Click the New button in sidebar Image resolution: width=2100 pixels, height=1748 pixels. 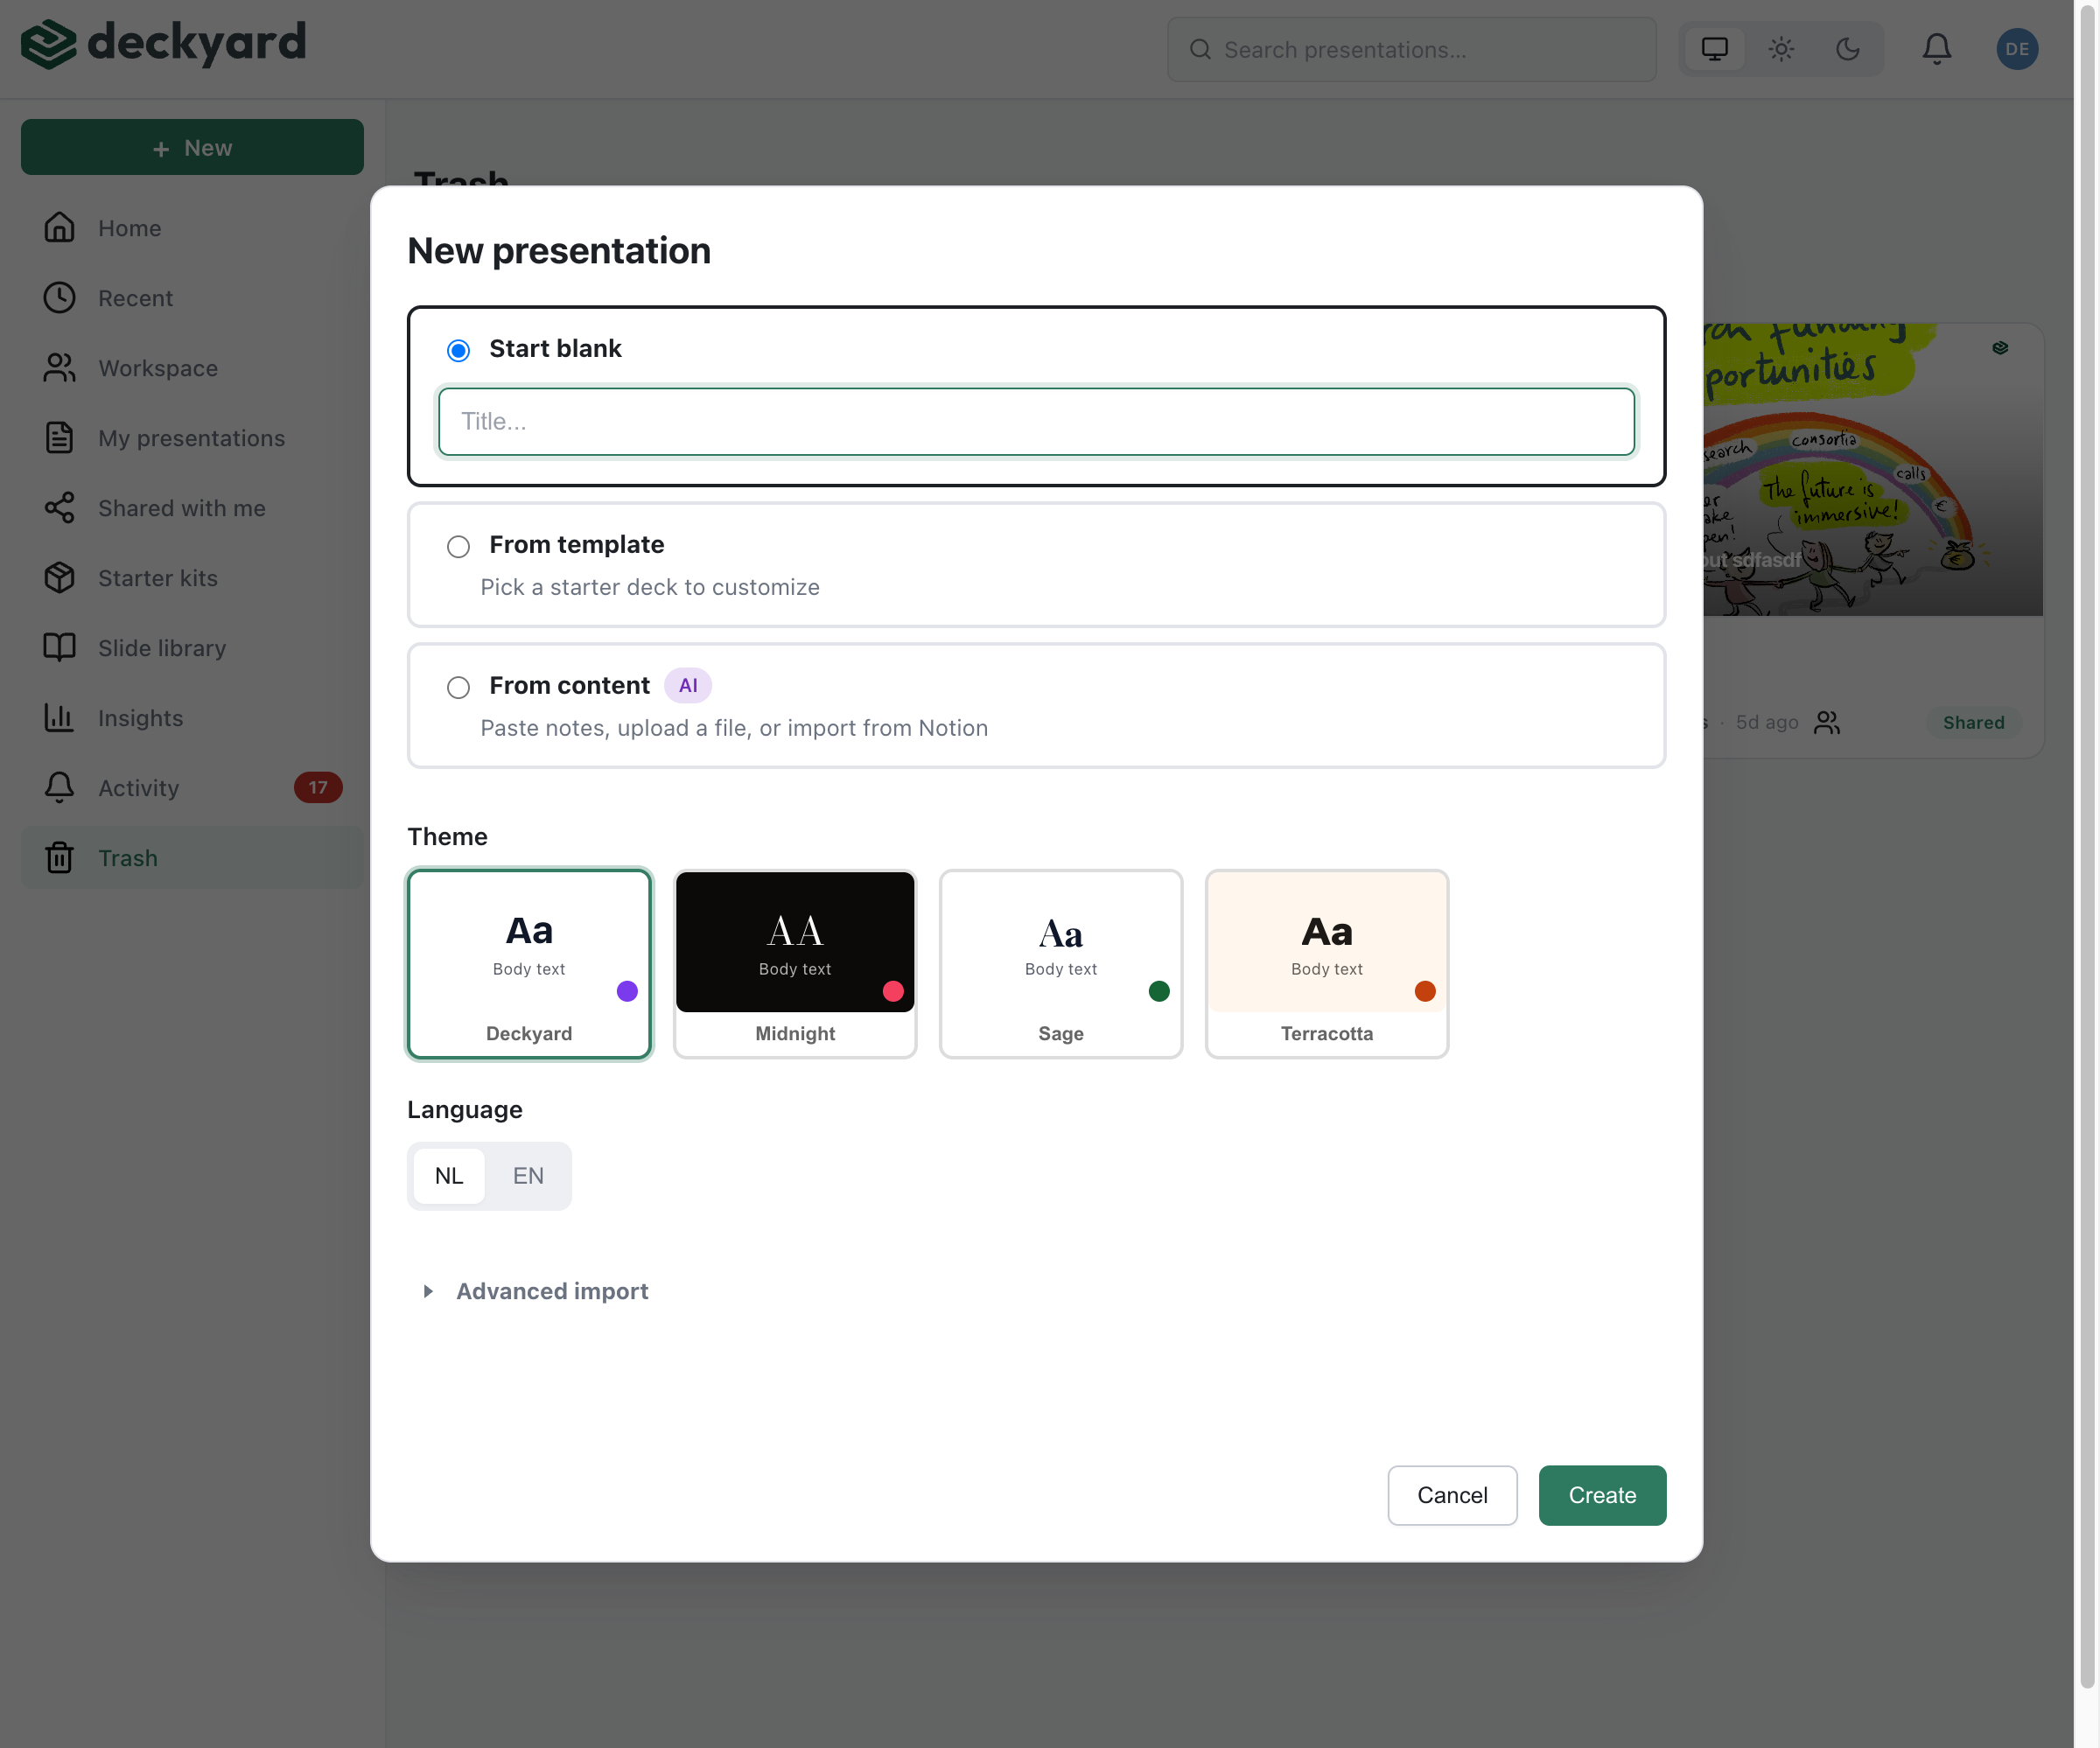coord(192,147)
